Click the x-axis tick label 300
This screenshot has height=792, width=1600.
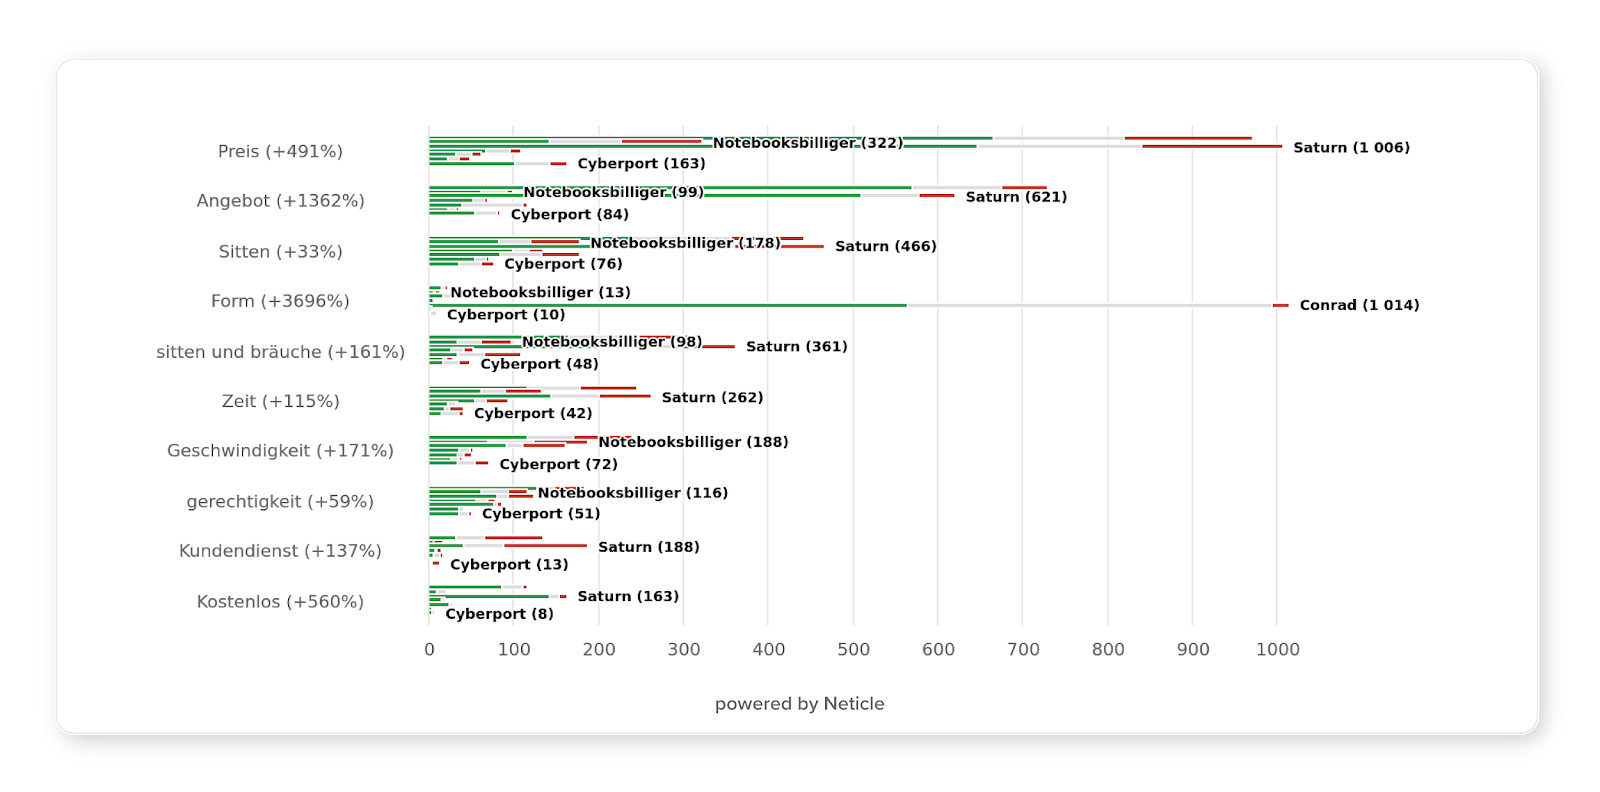coord(684,650)
